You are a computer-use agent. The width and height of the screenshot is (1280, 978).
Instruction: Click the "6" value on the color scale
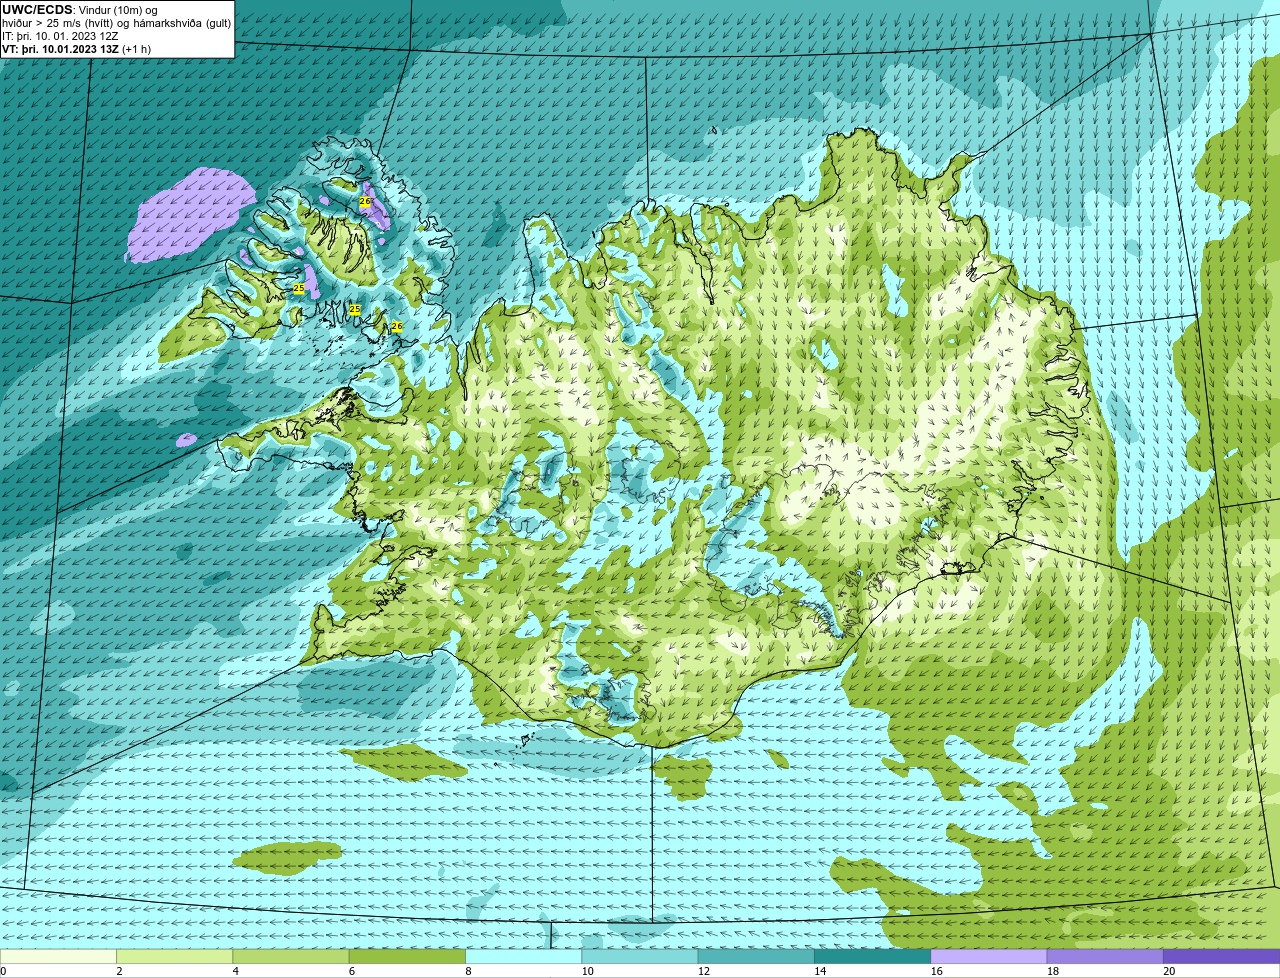click(352, 971)
